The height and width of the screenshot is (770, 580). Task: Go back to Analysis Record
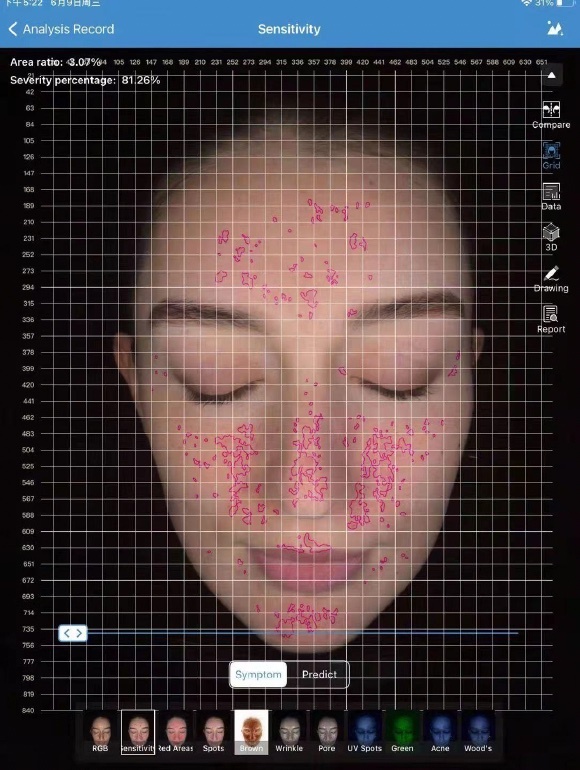click(x=61, y=29)
